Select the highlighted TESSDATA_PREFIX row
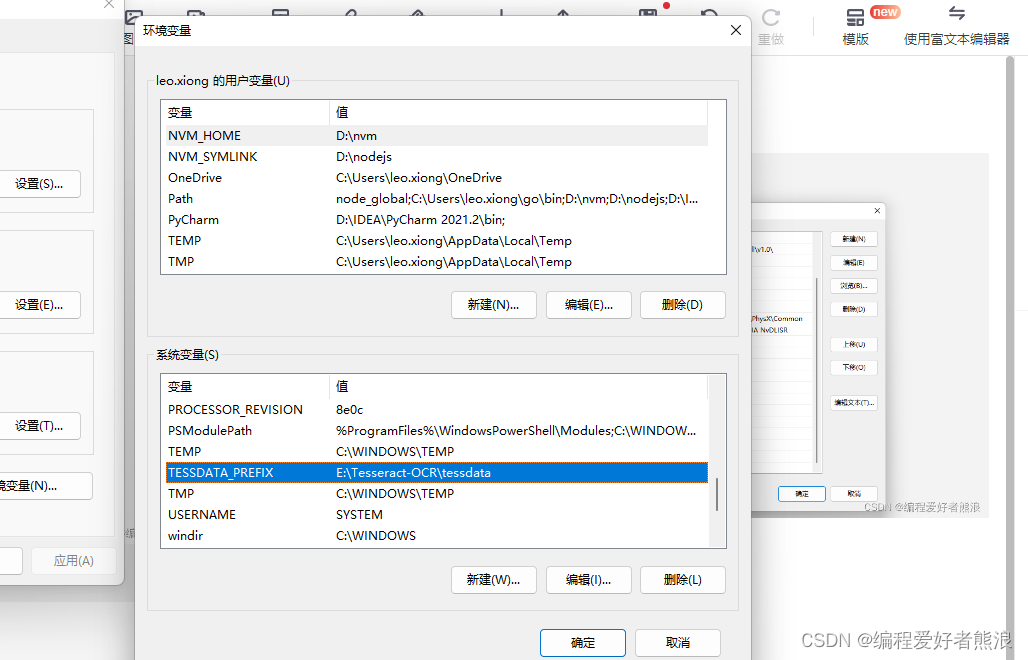Image resolution: width=1028 pixels, height=660 pixels. (437, 473)
